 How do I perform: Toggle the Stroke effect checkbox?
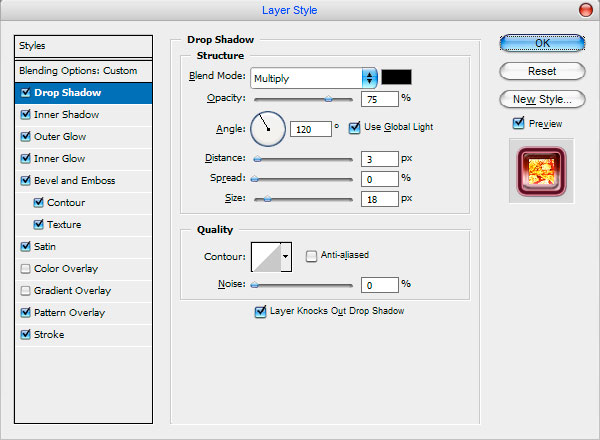coord(26,334)
